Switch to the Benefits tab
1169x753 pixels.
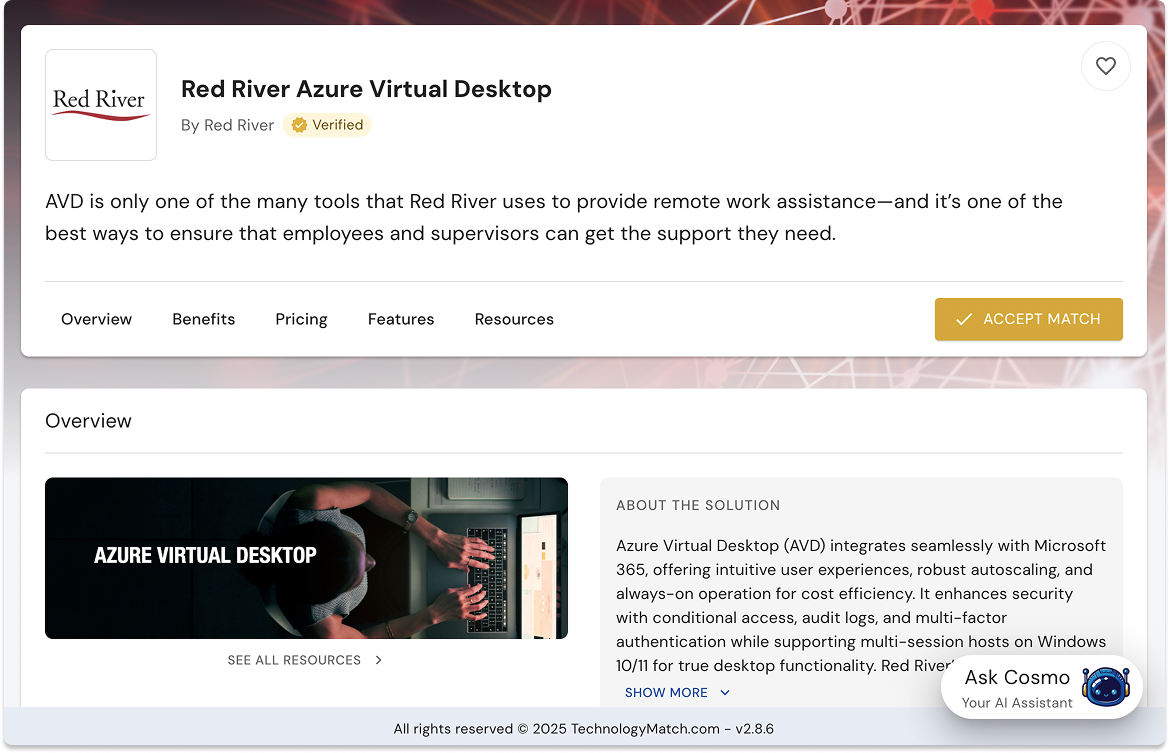(204, 319)
